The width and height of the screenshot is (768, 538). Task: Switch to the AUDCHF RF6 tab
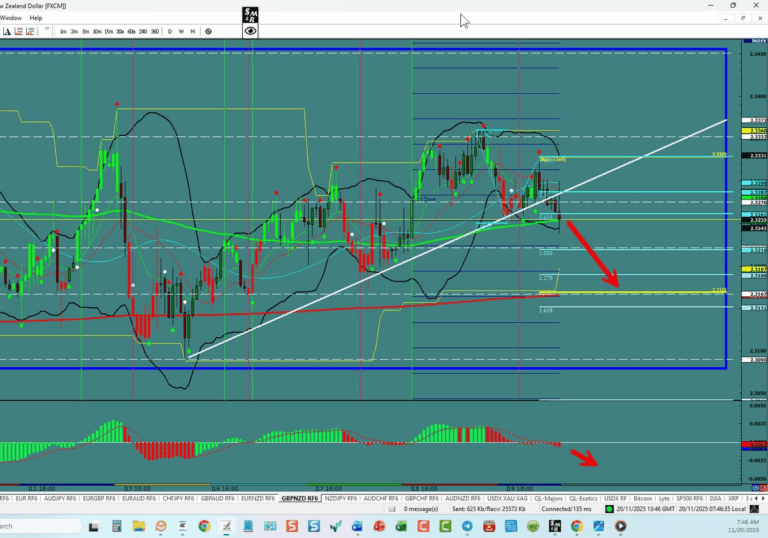point(381,498)
